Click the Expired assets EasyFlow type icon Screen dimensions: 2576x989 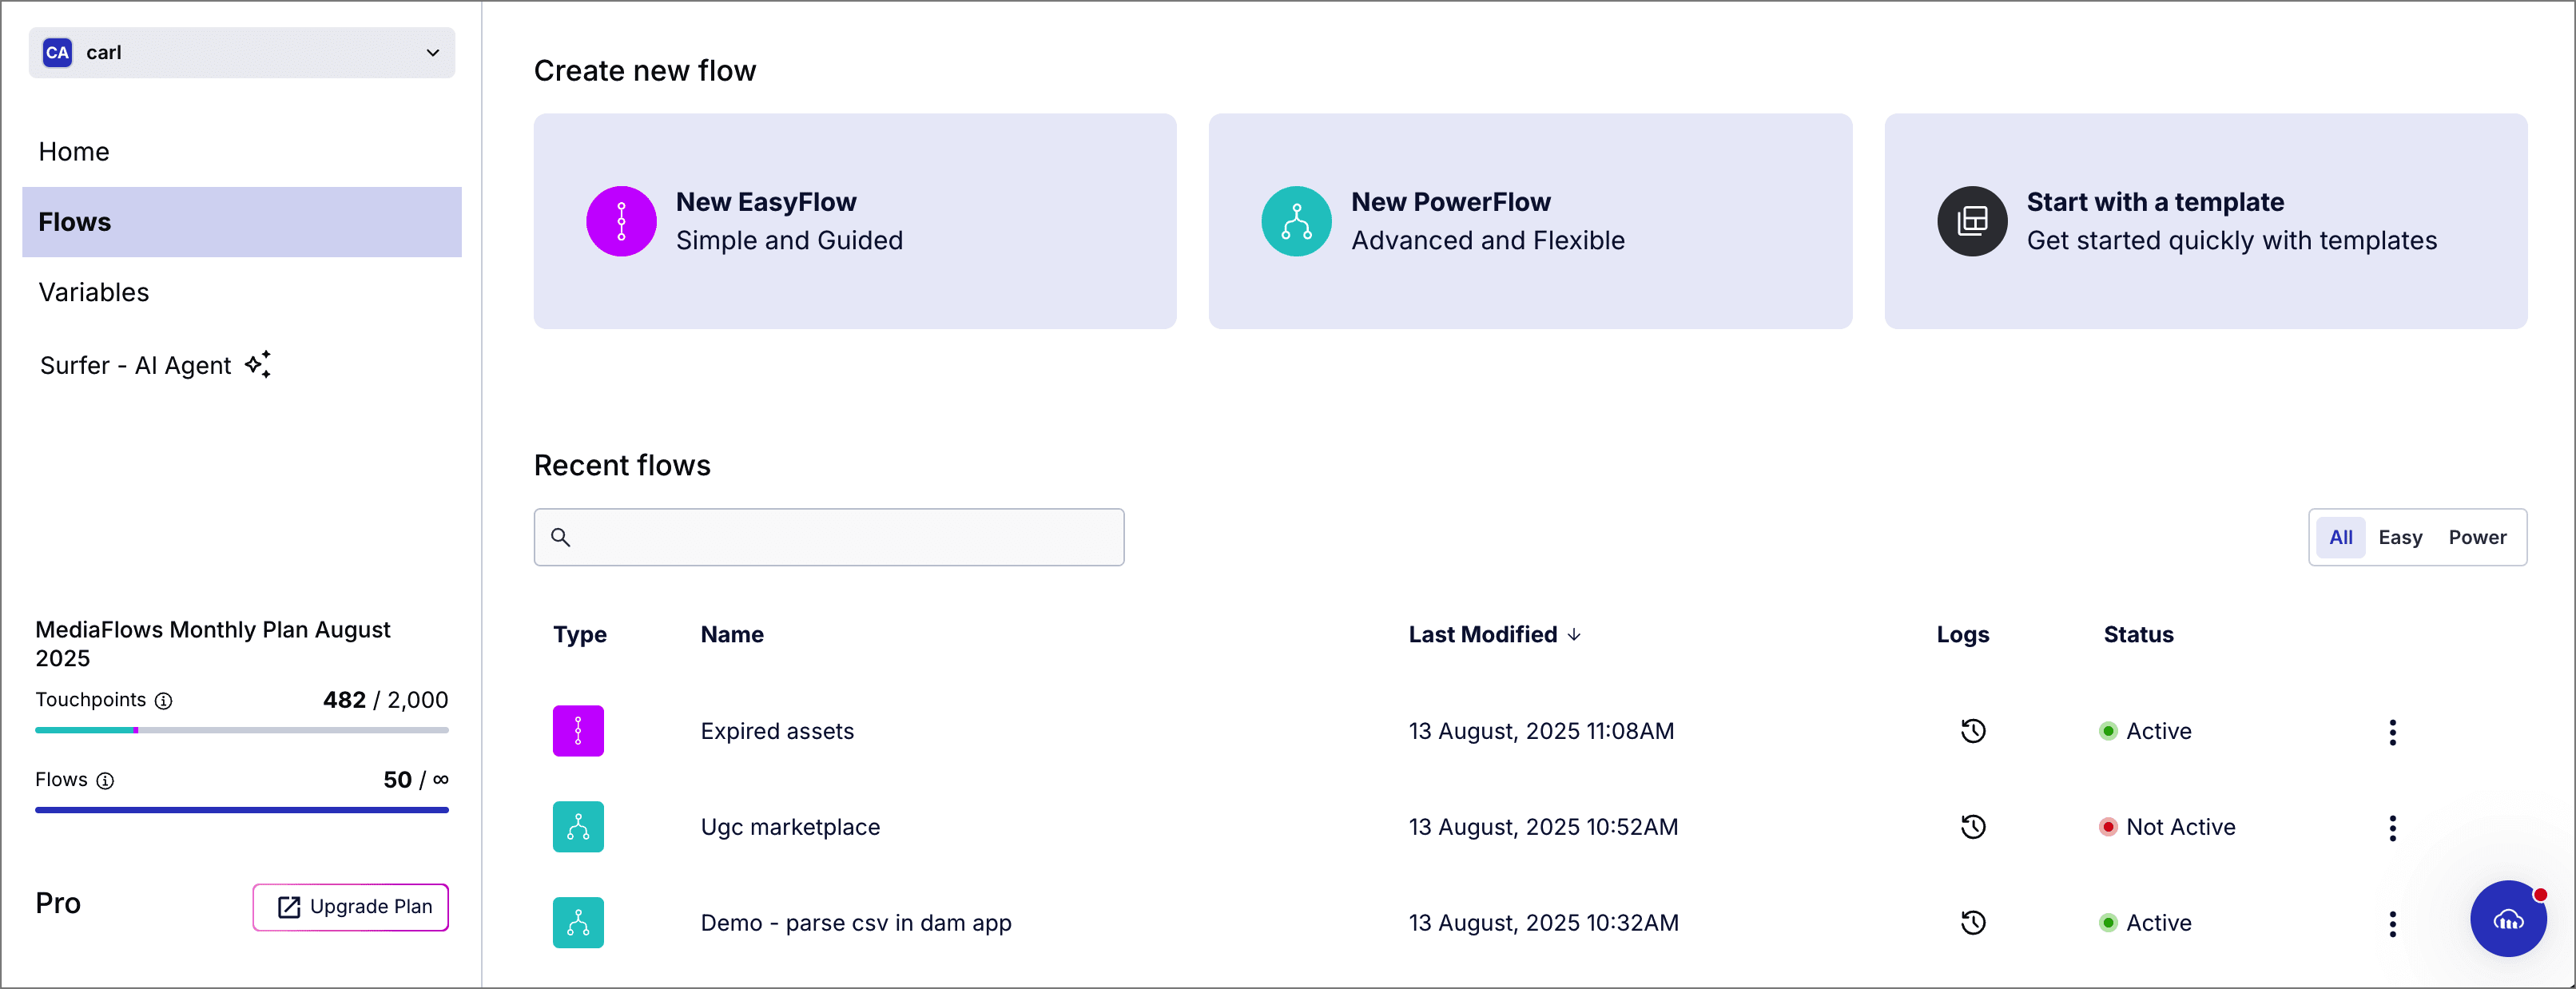tap(578, 731)
